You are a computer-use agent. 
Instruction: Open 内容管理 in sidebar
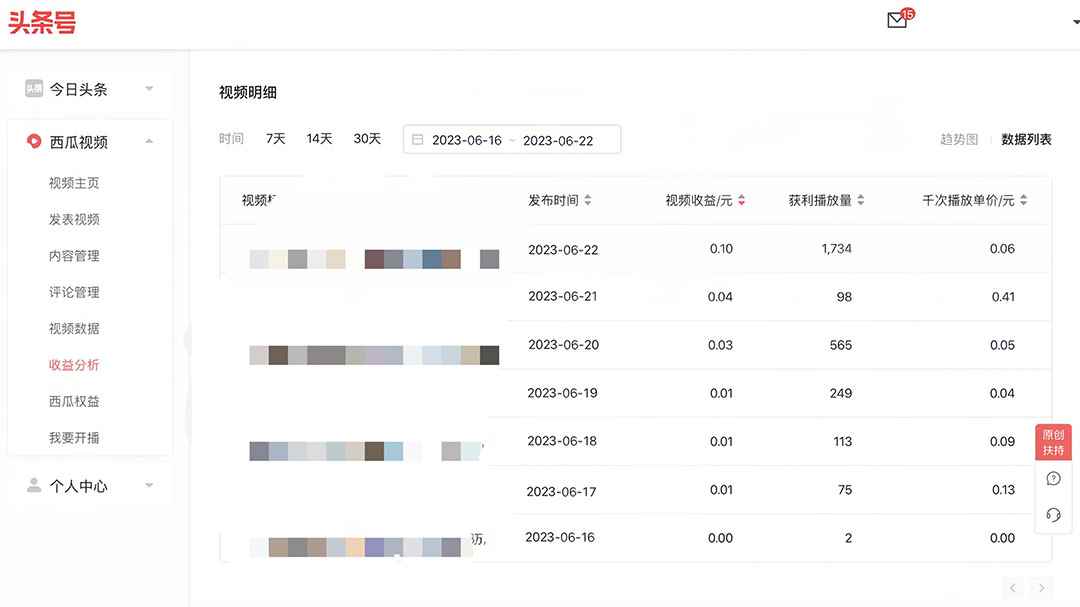pos(74,256)
